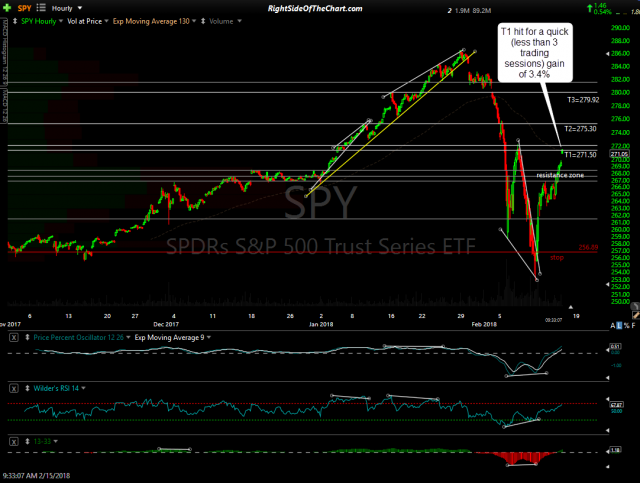
Task: Click move handle of 13-33 panel
Action: tap(27, 441)
